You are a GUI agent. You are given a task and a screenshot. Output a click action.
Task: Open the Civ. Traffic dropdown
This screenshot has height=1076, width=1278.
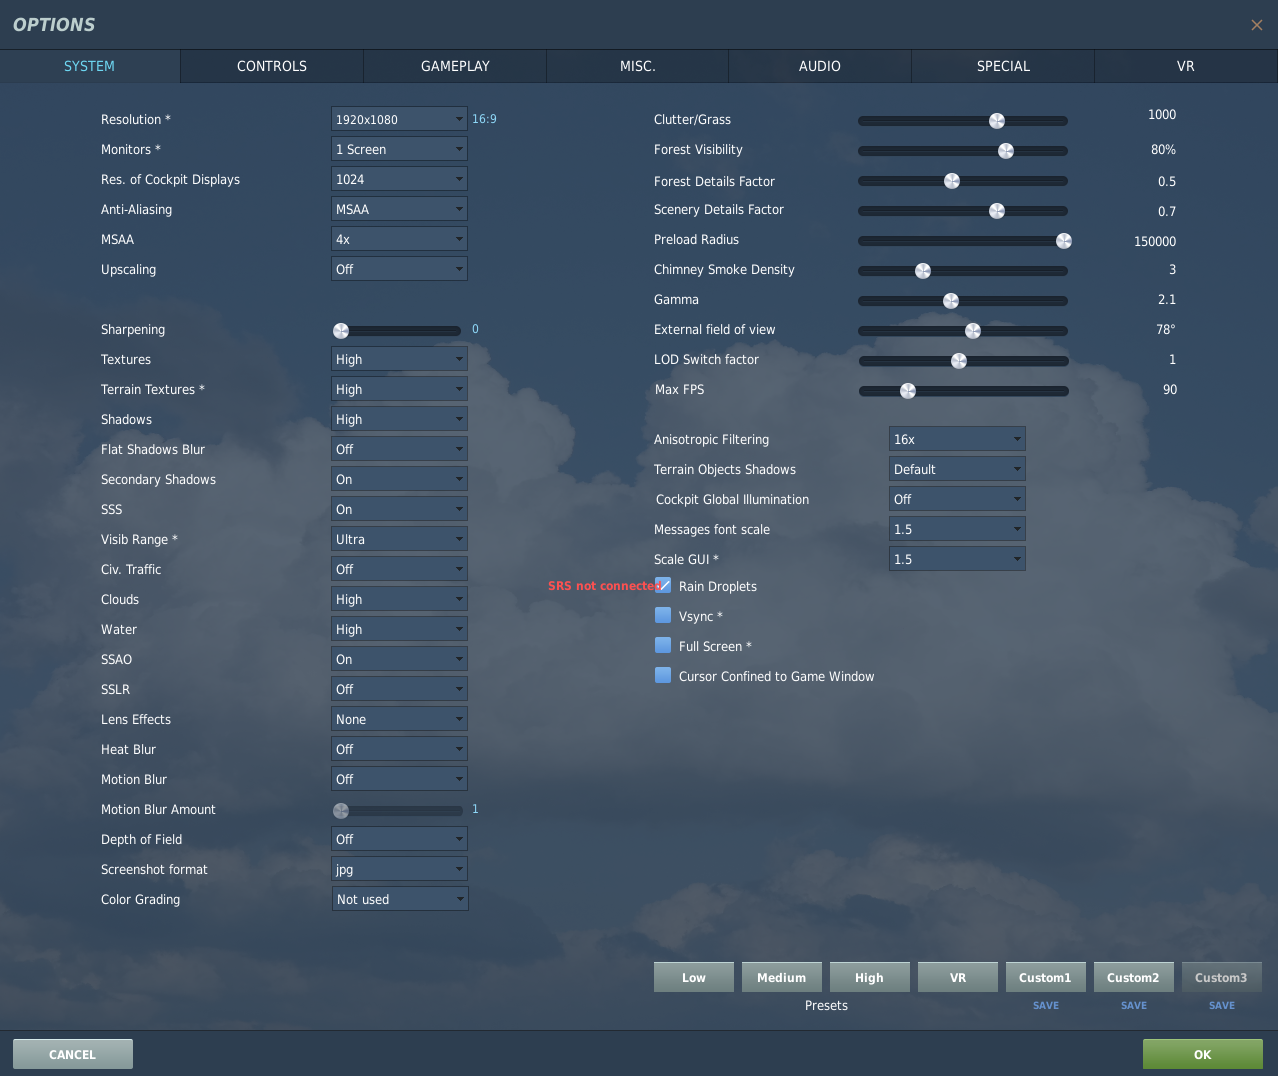pos(399,569)
